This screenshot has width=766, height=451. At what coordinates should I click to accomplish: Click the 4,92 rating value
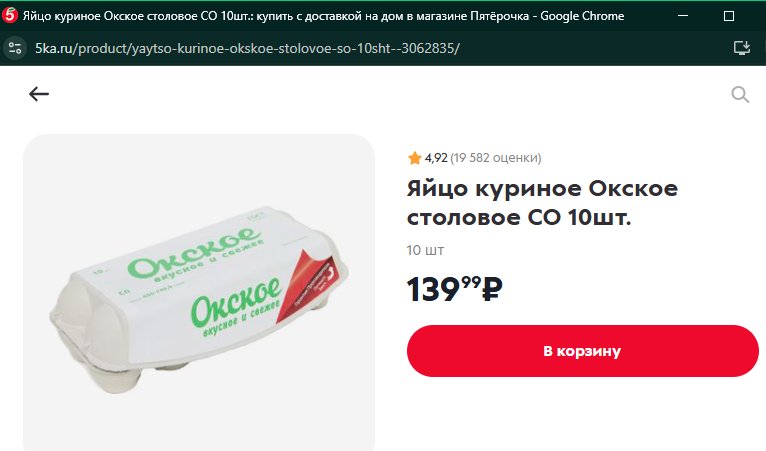[x=436, y=158]
